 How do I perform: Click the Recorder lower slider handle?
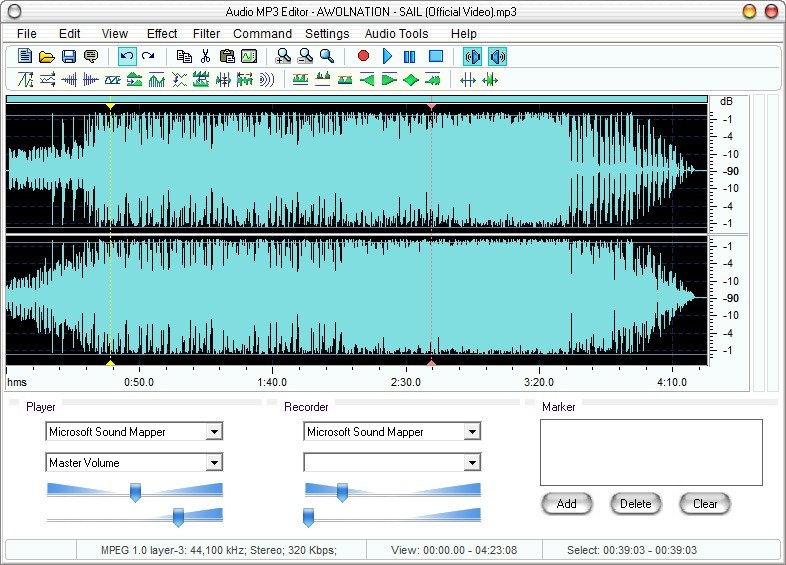click(309, 517)
